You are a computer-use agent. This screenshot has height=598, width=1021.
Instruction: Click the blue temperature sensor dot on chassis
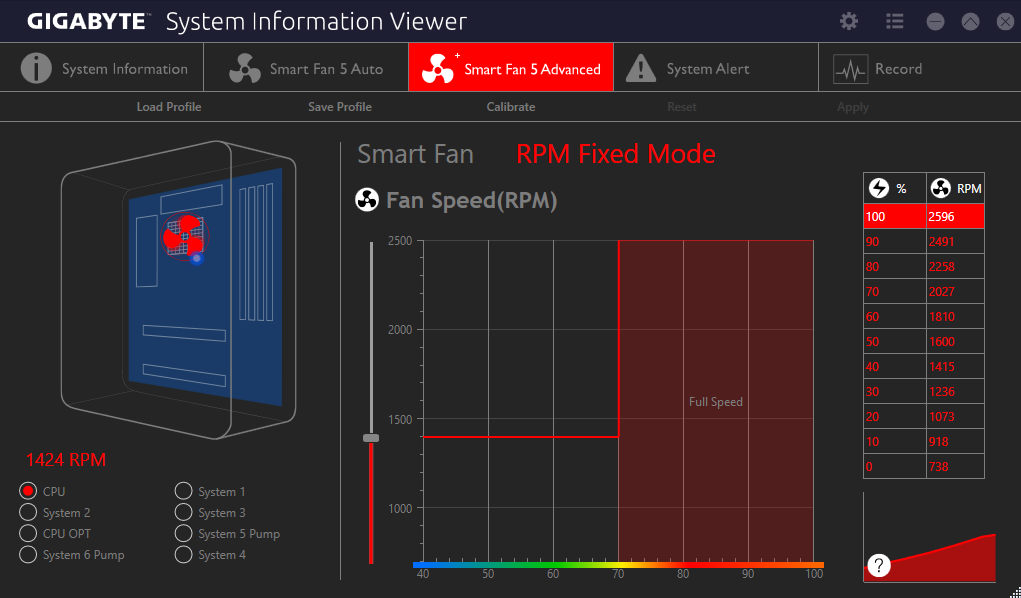pos(197,258)
